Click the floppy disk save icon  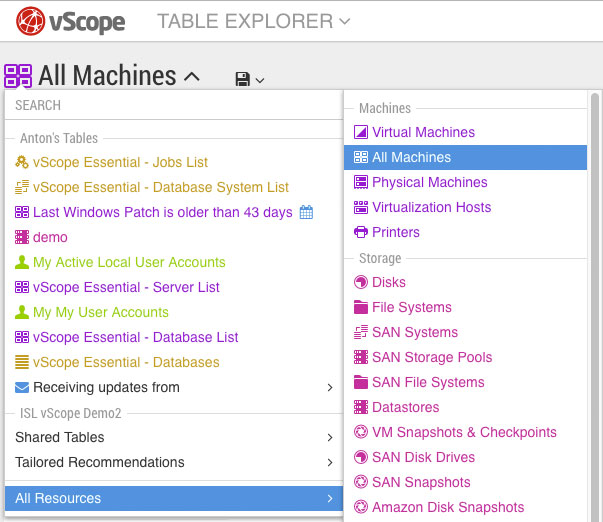tap(243, 79)
